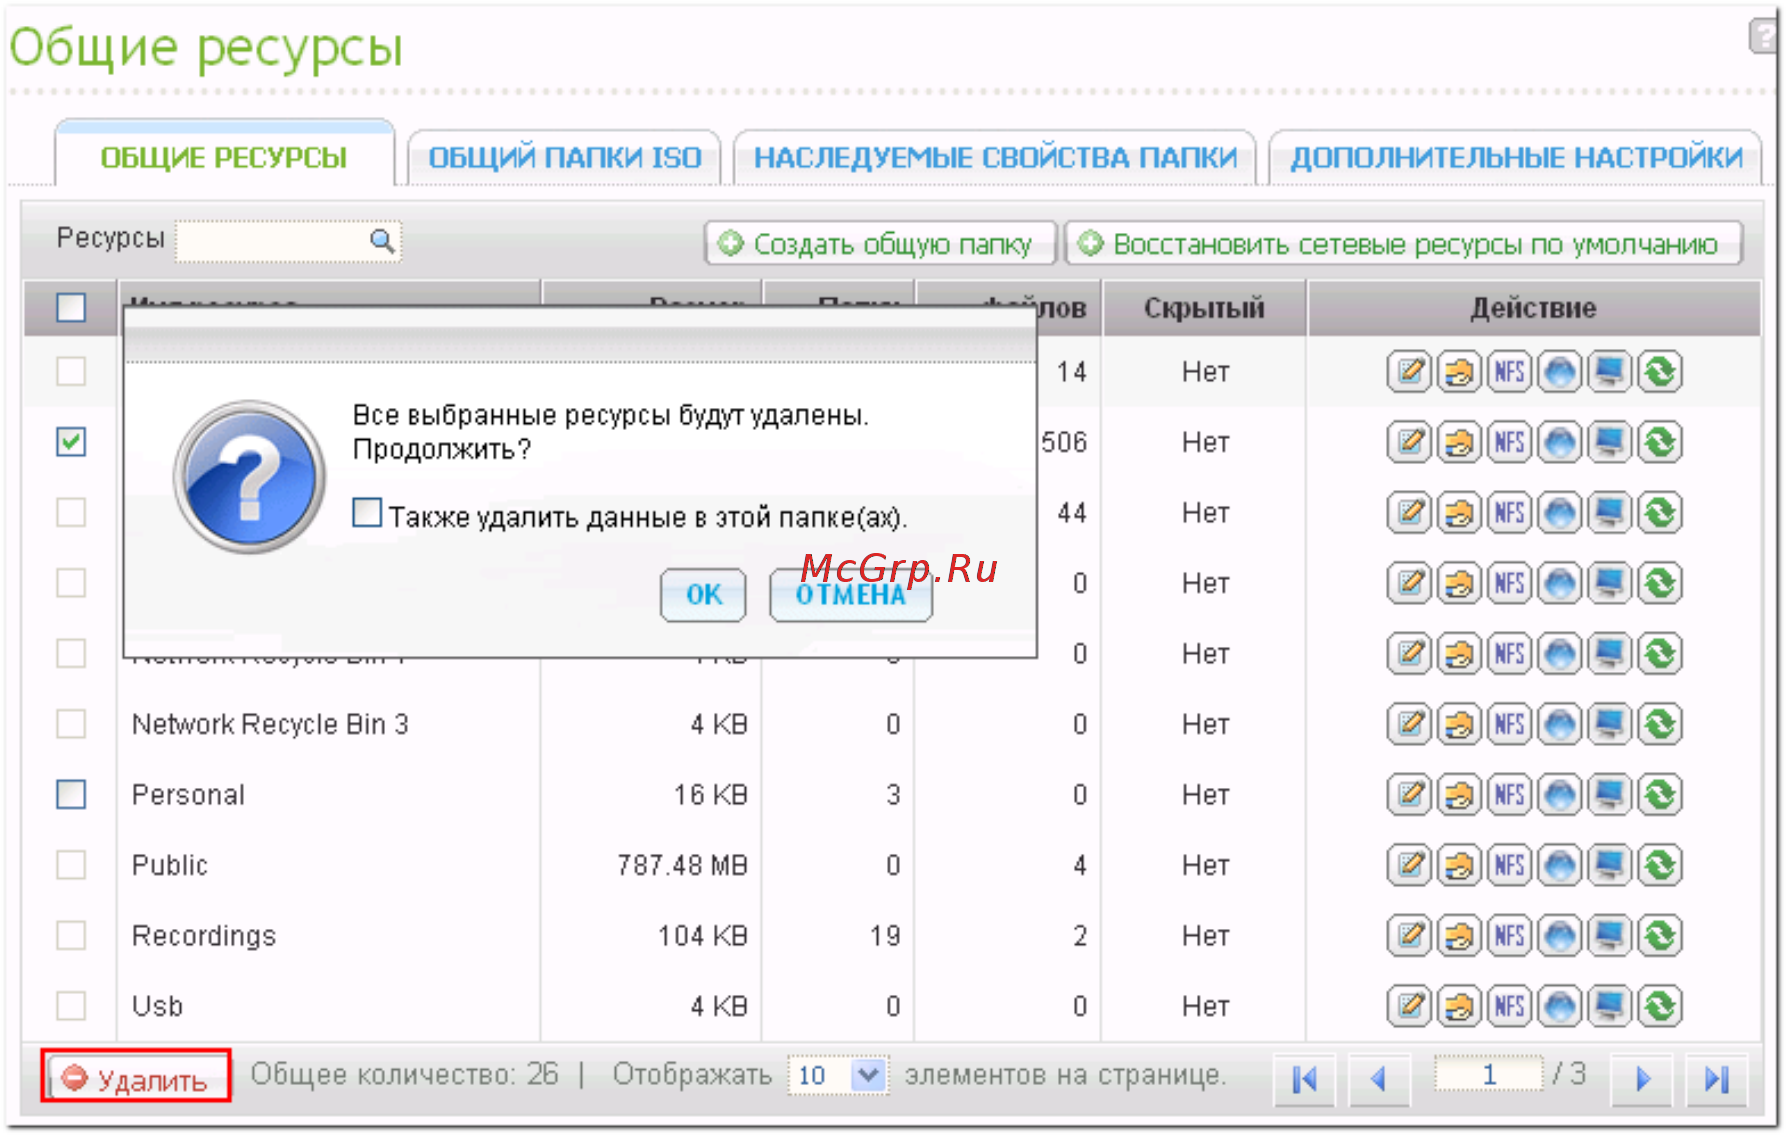This screenshot has width=1786, height=1135.
Task: Go to the previous page arrow
Action: point(1379,1079)
